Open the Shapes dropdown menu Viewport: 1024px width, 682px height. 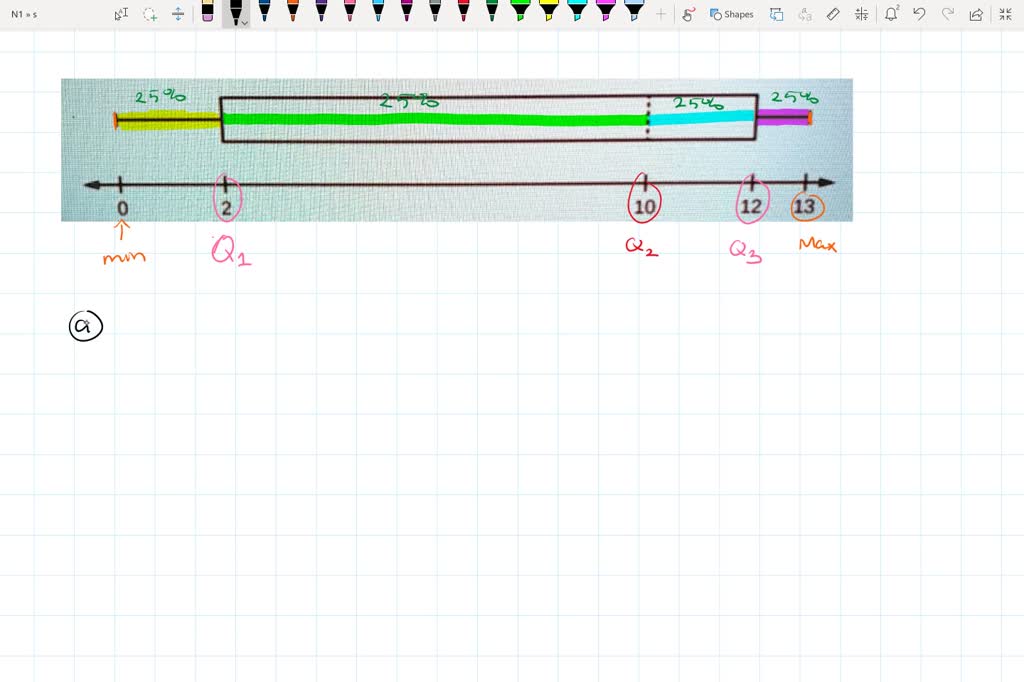coord(731,14)
